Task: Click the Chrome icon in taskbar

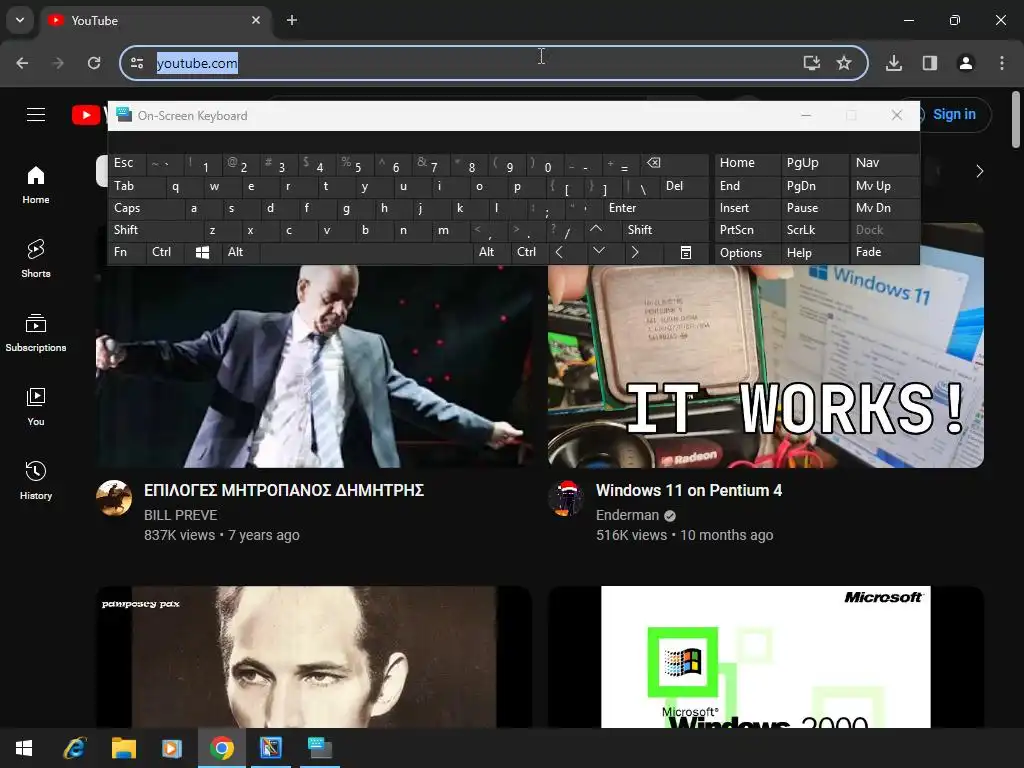Action: [222, 748]
